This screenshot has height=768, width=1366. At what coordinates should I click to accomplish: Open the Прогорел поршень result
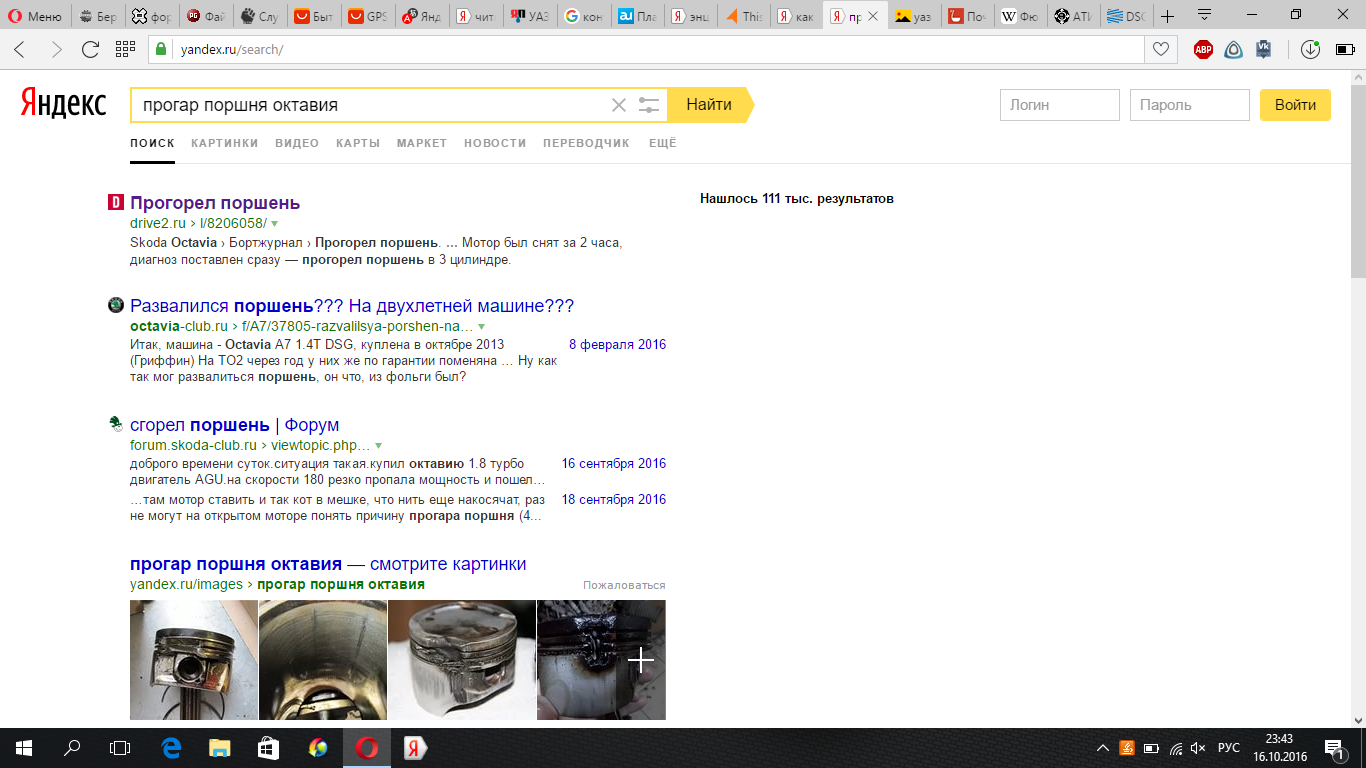(215, 203)
